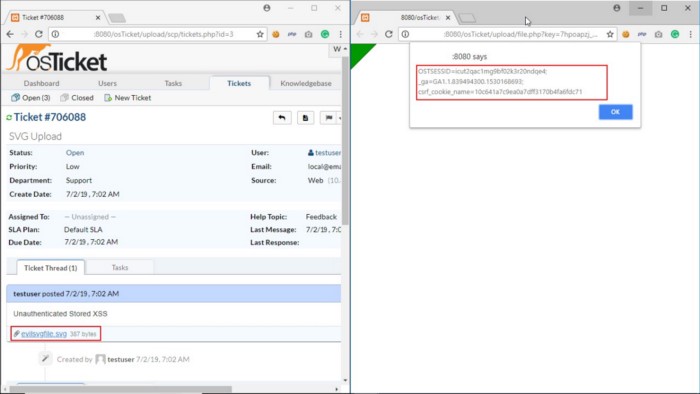Viewport: 700px width, 394px height.
Task: Refresh ticket via icon beside Ticket #706088
Action: tap(9, 117)
